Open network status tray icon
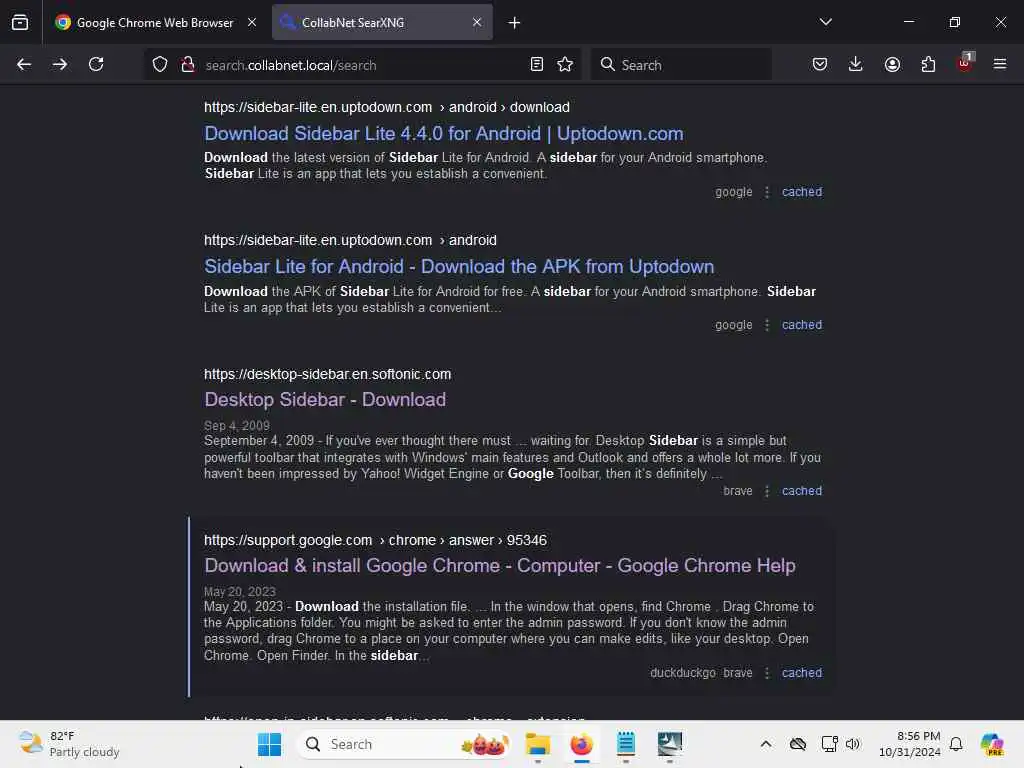 coord(829,744)
